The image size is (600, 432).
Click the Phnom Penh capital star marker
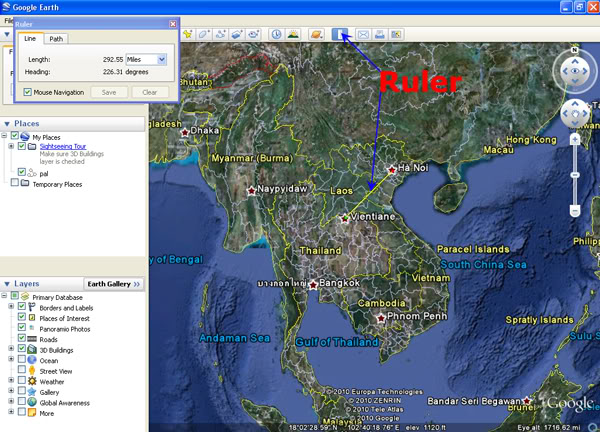381,318
